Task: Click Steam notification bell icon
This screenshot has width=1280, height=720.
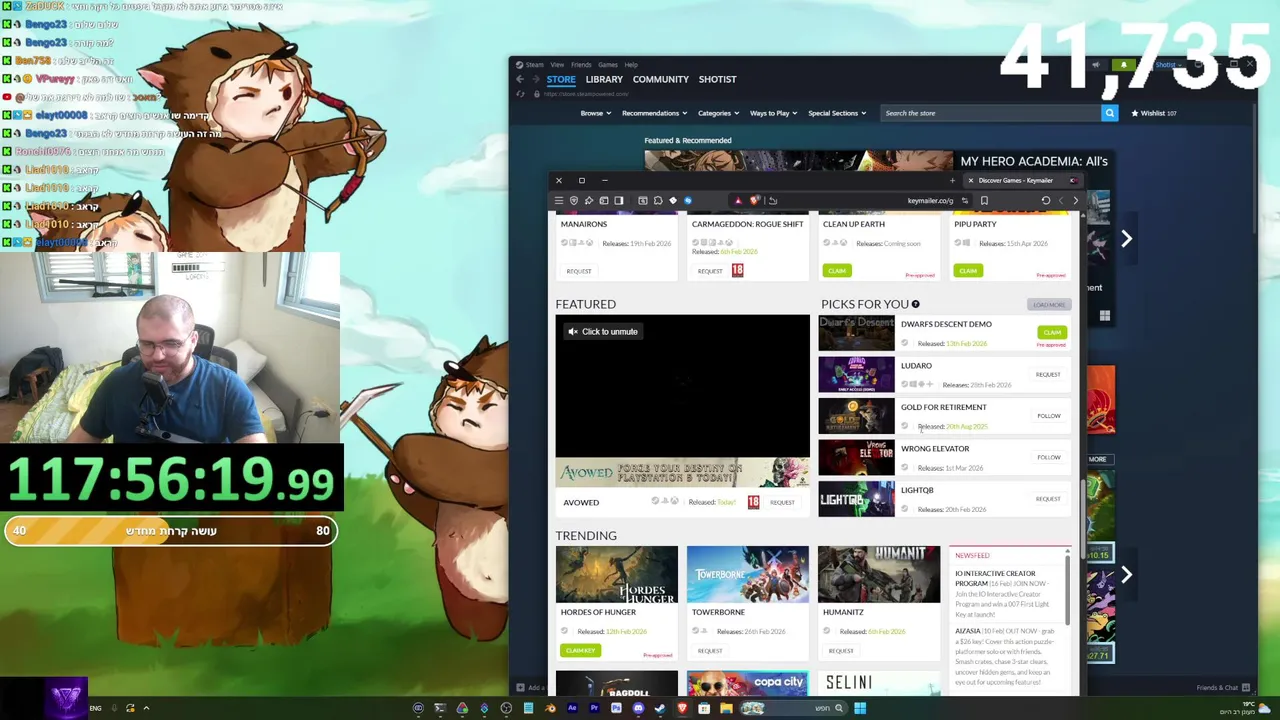Action: tap(1123, 65)
